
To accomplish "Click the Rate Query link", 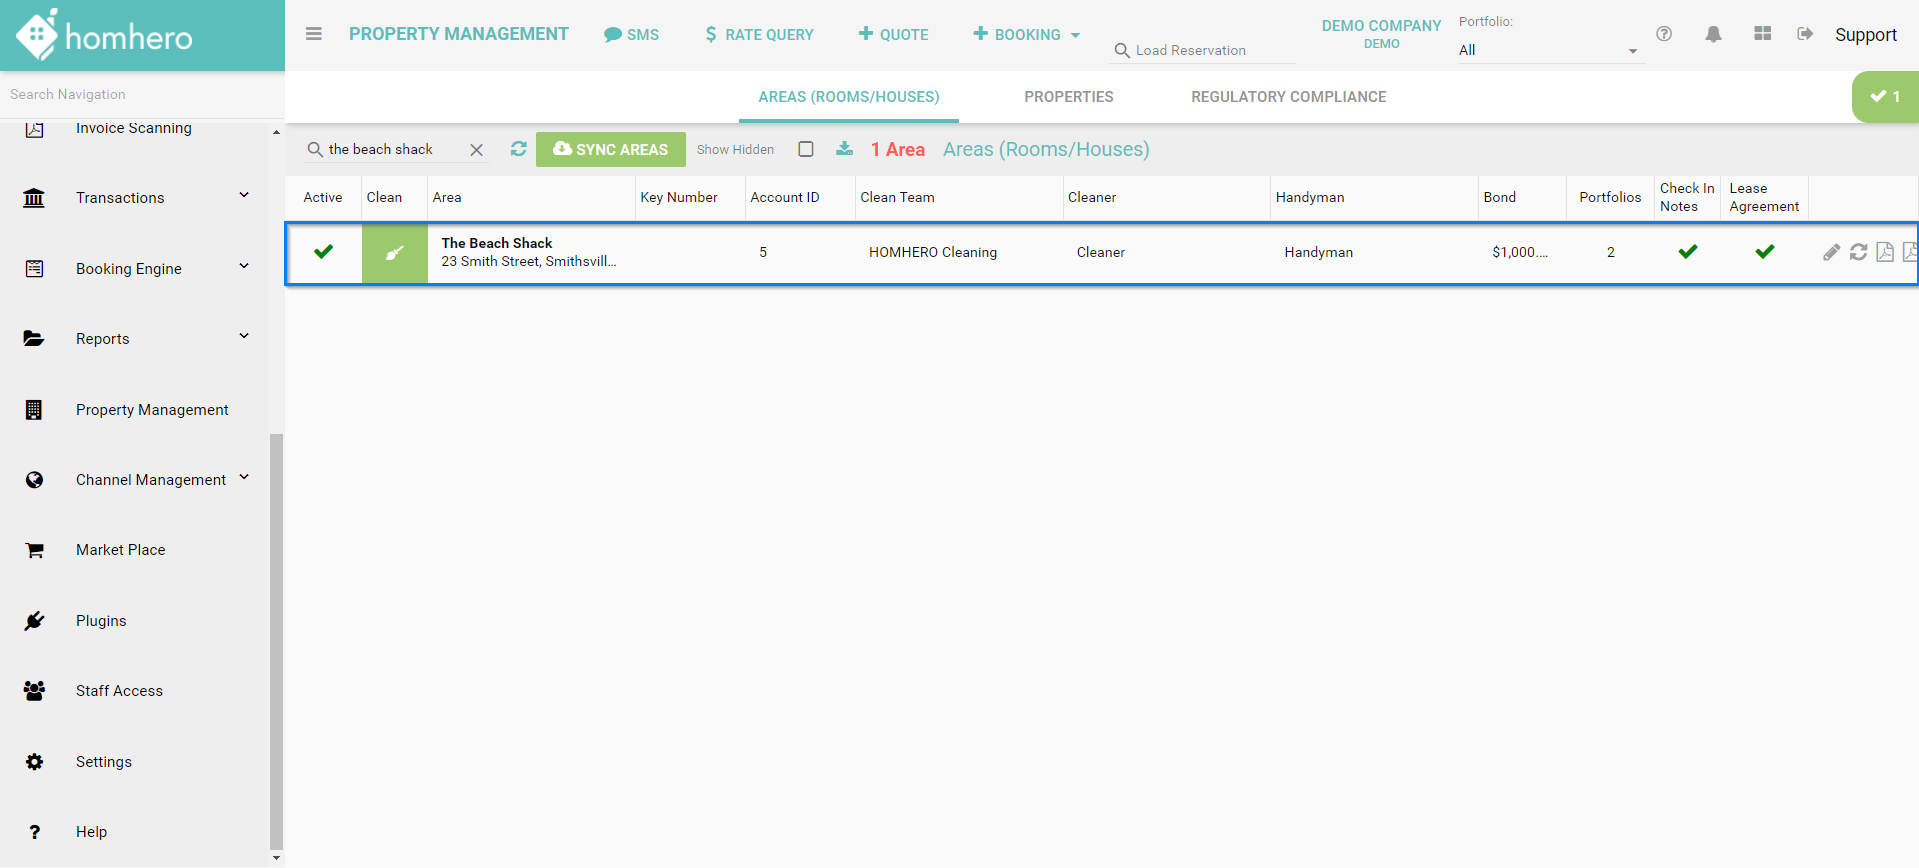I will pos(759,35).
